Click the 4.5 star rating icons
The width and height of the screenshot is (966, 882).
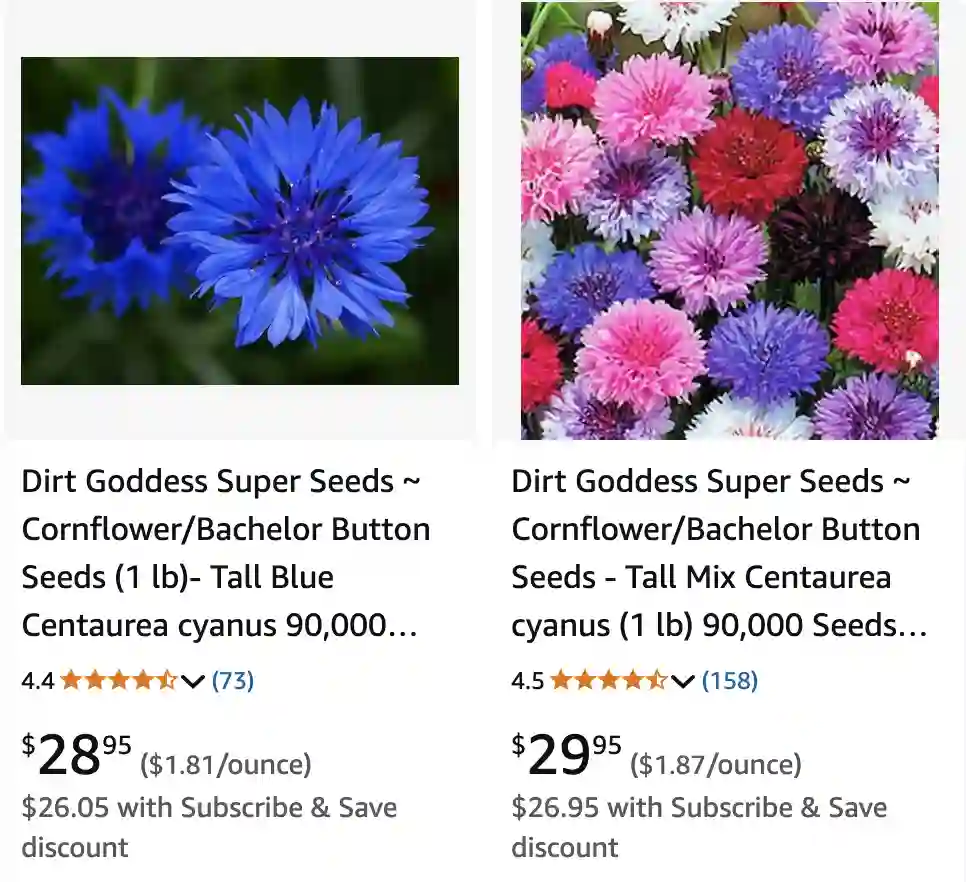pyautogui.click(x=608, y=681)
